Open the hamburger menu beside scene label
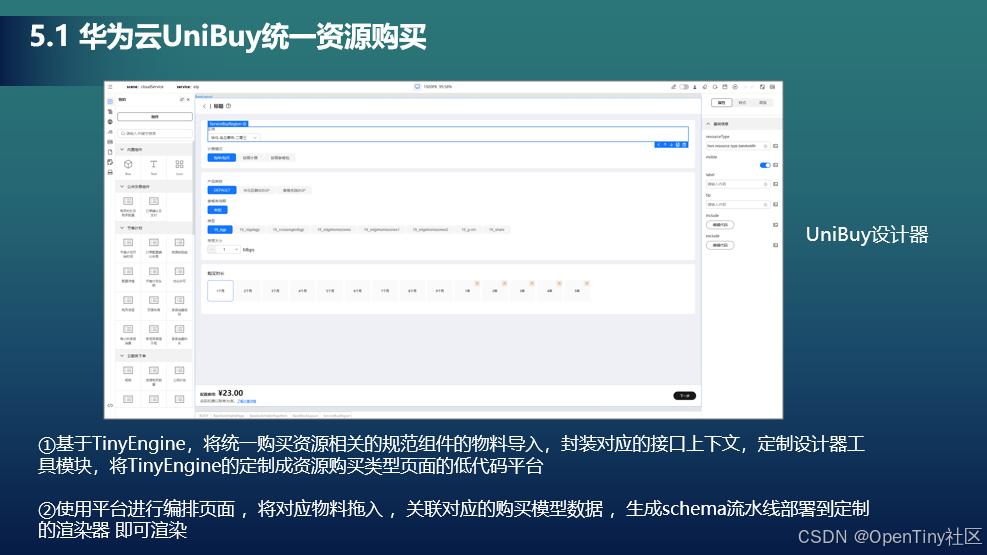The image size is (987, 555). [110, 87]
